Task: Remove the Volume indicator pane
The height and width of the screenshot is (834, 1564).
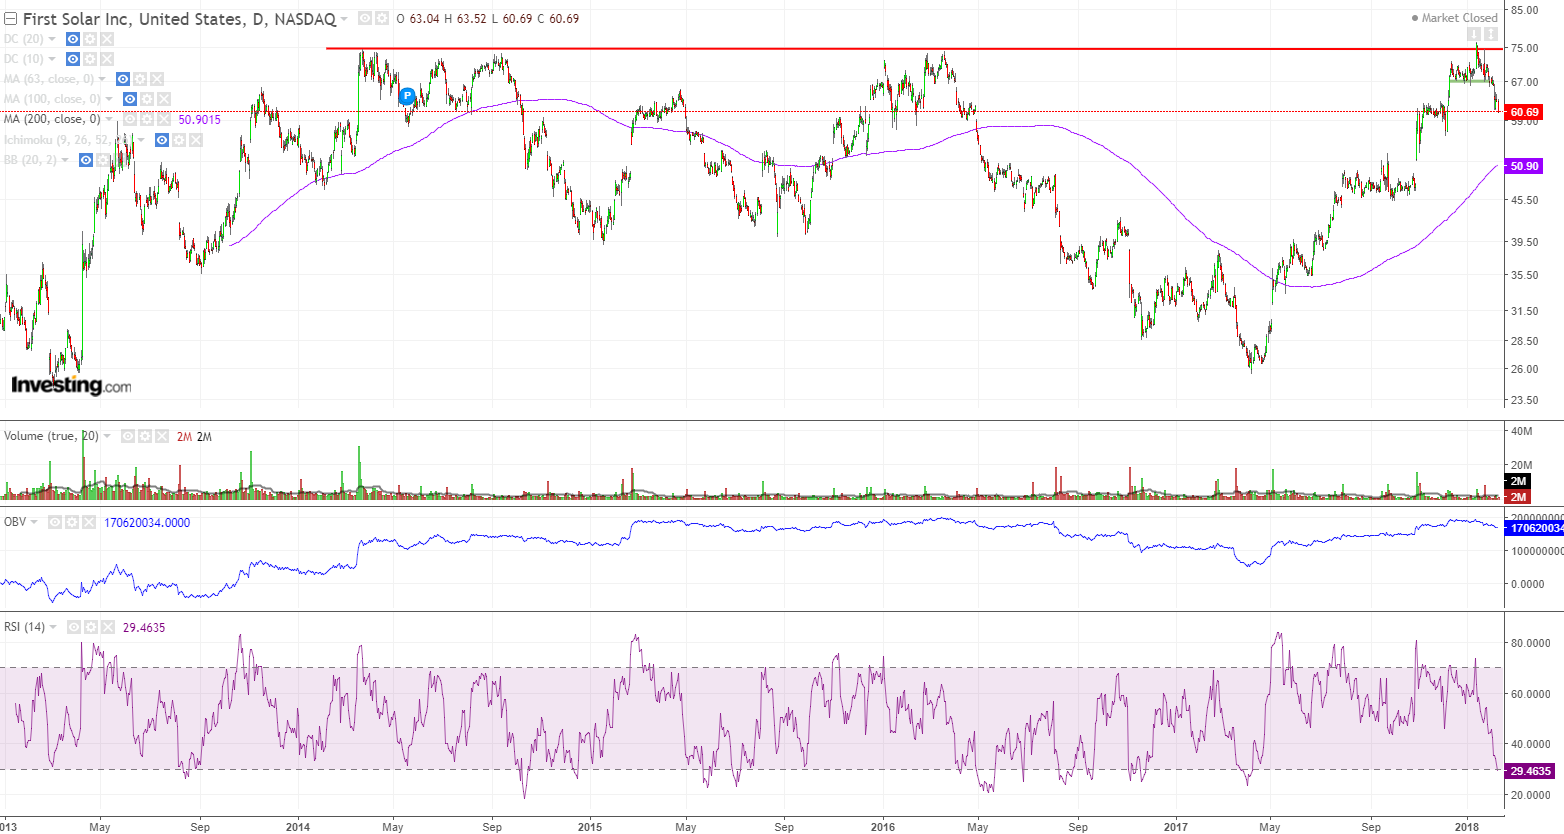Action: coord(162,436)
